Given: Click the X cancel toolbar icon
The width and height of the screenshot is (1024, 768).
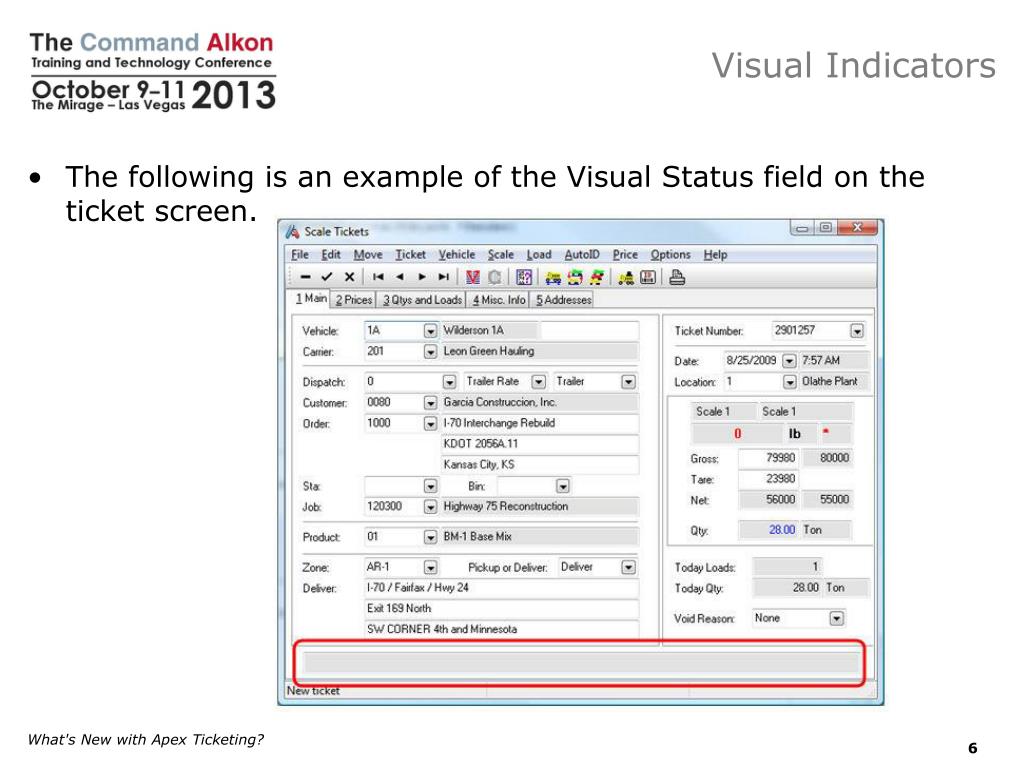Looking at the screenshot, I should click(x=349, y=277).
